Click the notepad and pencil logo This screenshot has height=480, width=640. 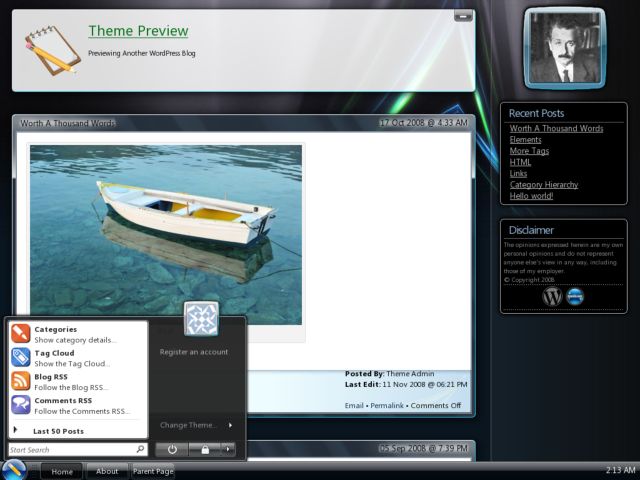53,51
